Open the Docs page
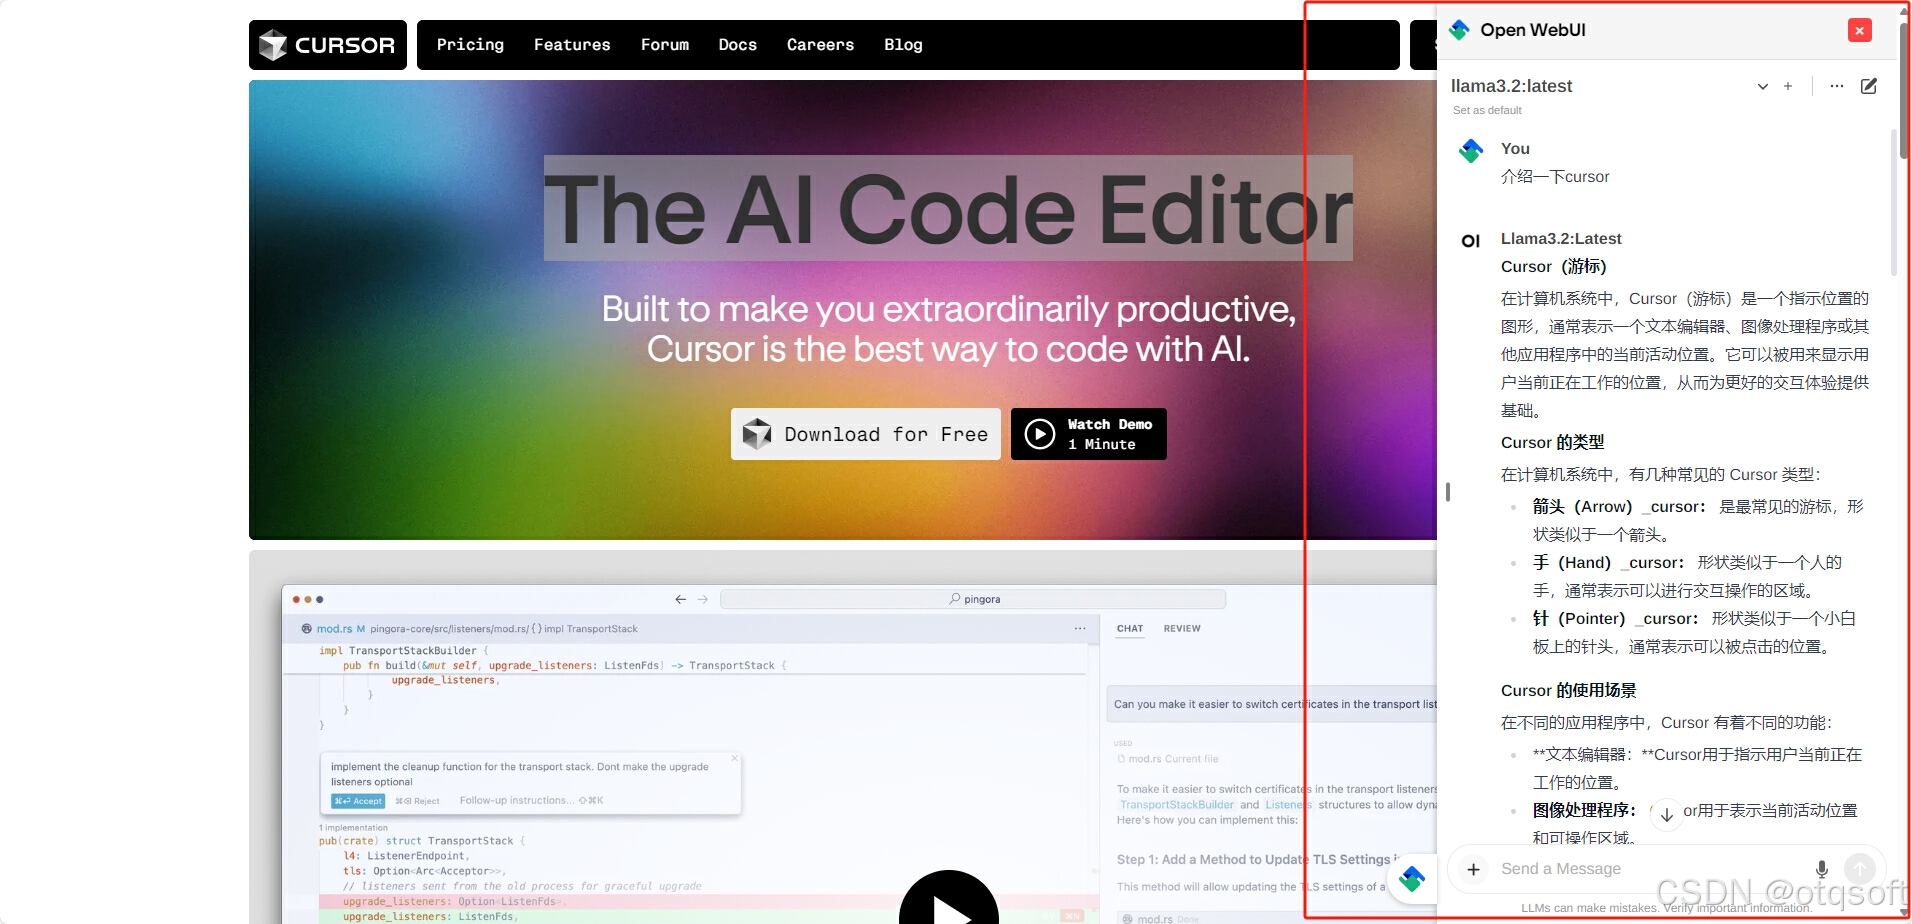This screenshot has width=1912, height=924. 738,45
